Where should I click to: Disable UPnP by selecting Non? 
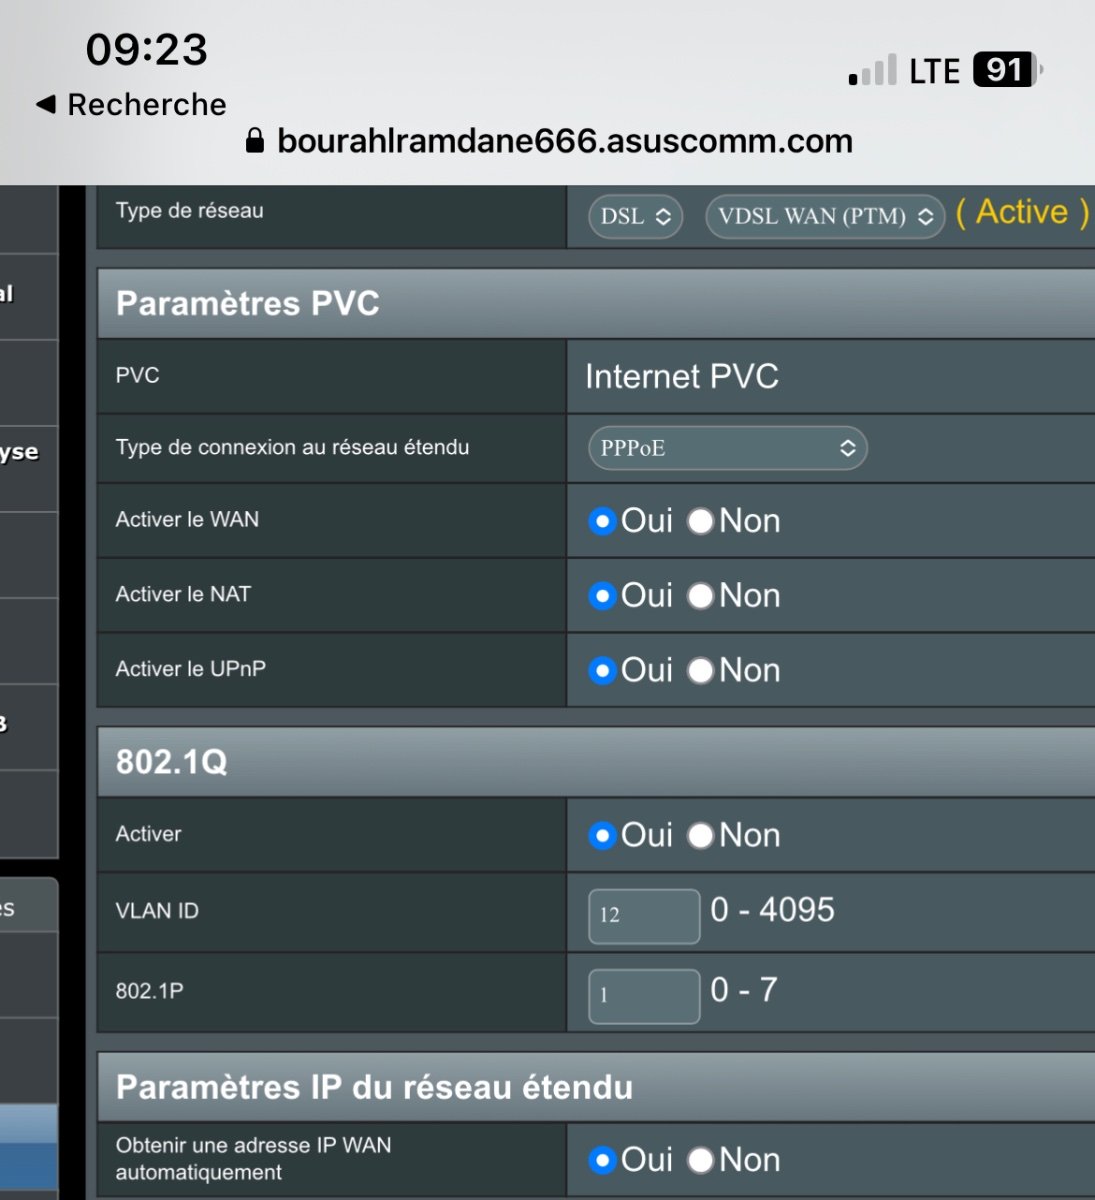(x=702, y=670)
